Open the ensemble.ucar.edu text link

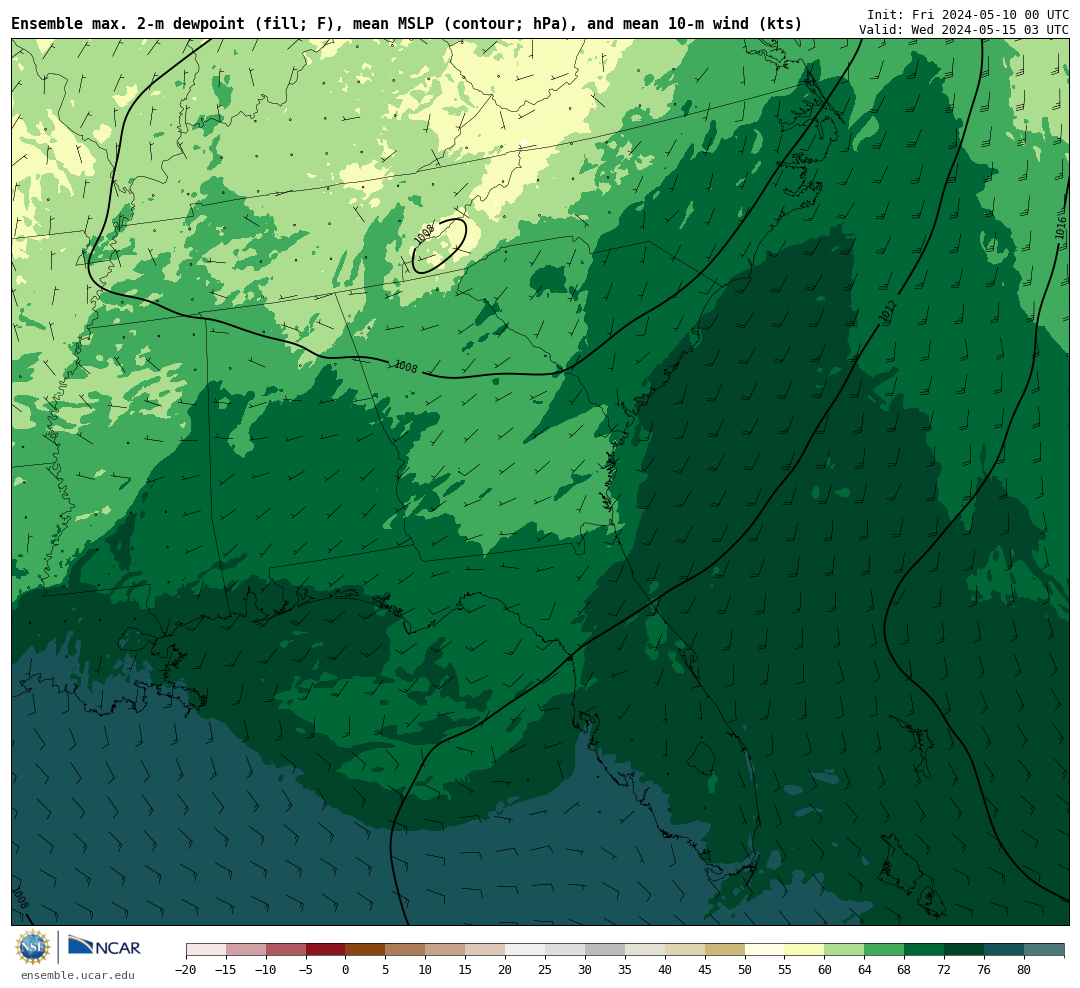(x=78, y=975)
